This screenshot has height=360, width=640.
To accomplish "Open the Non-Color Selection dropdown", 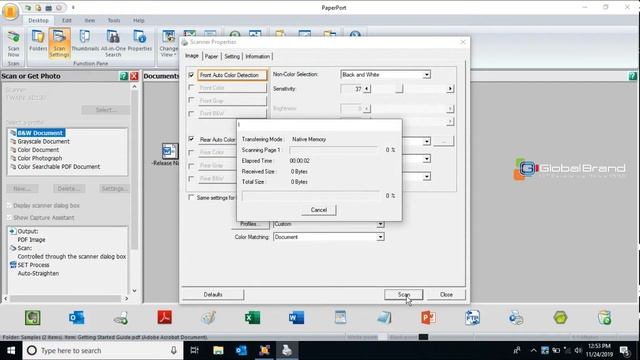I will pos(427,75).
